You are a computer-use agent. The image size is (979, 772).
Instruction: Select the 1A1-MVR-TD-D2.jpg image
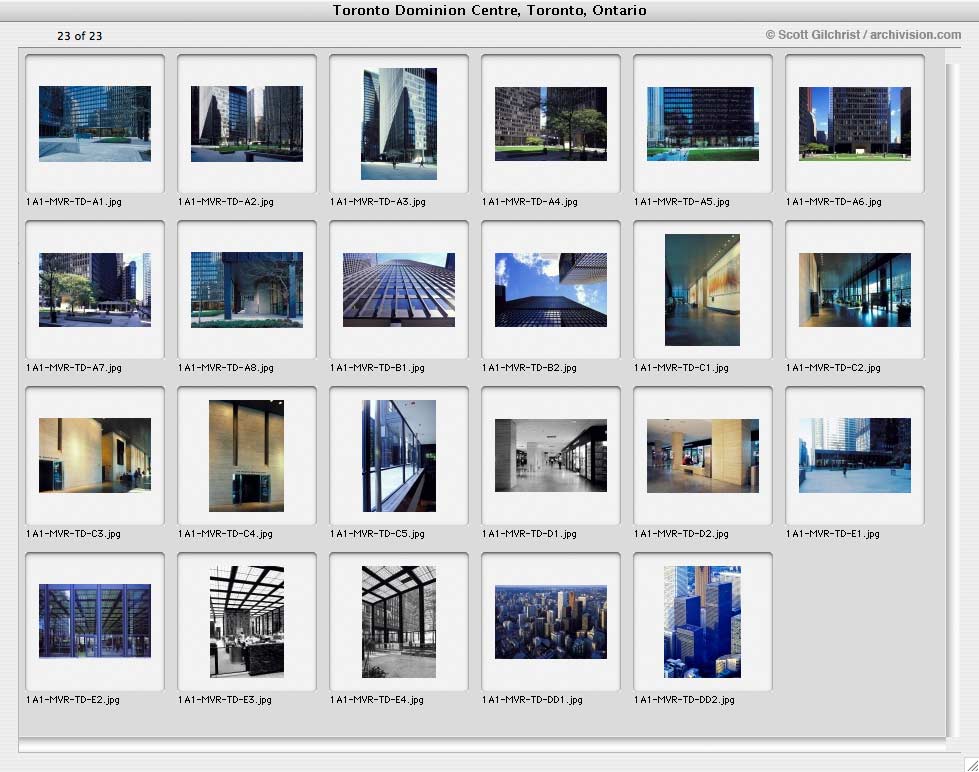[702, 455]
